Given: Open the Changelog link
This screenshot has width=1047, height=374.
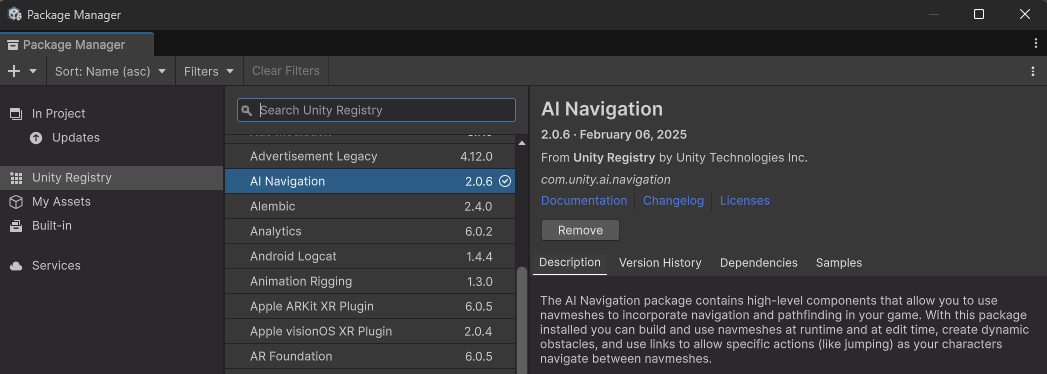Looking at the screenshot, I should 673,200.
